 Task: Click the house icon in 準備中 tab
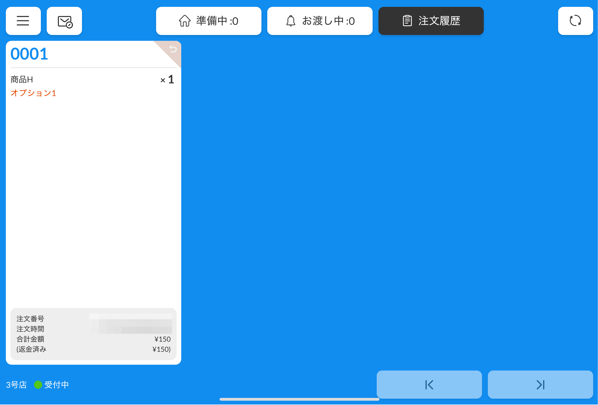pos(185,21)
